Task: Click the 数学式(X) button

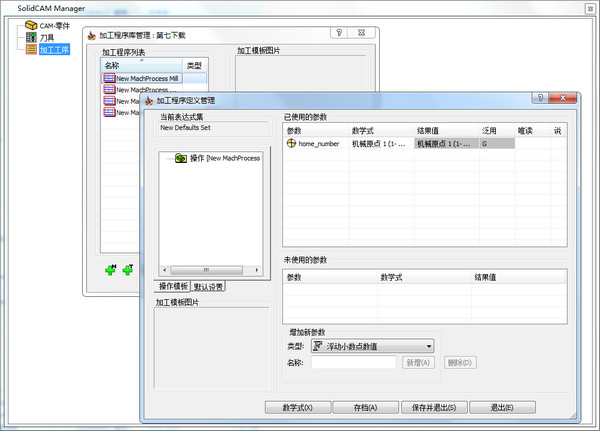Action: [x=298, y=407]
